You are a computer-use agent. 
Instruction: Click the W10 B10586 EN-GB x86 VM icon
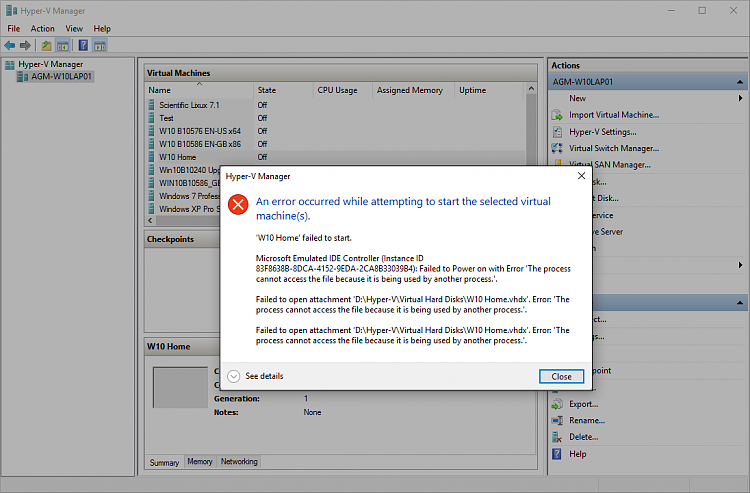tap(152, 144)
